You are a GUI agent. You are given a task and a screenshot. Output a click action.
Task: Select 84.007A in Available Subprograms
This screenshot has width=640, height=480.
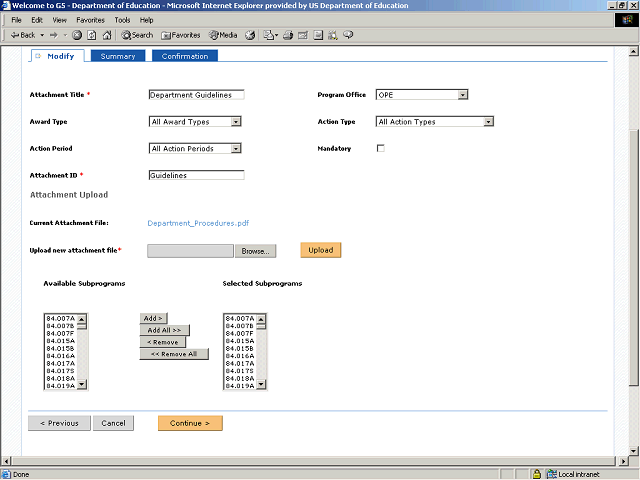click(x=60, y=318)
